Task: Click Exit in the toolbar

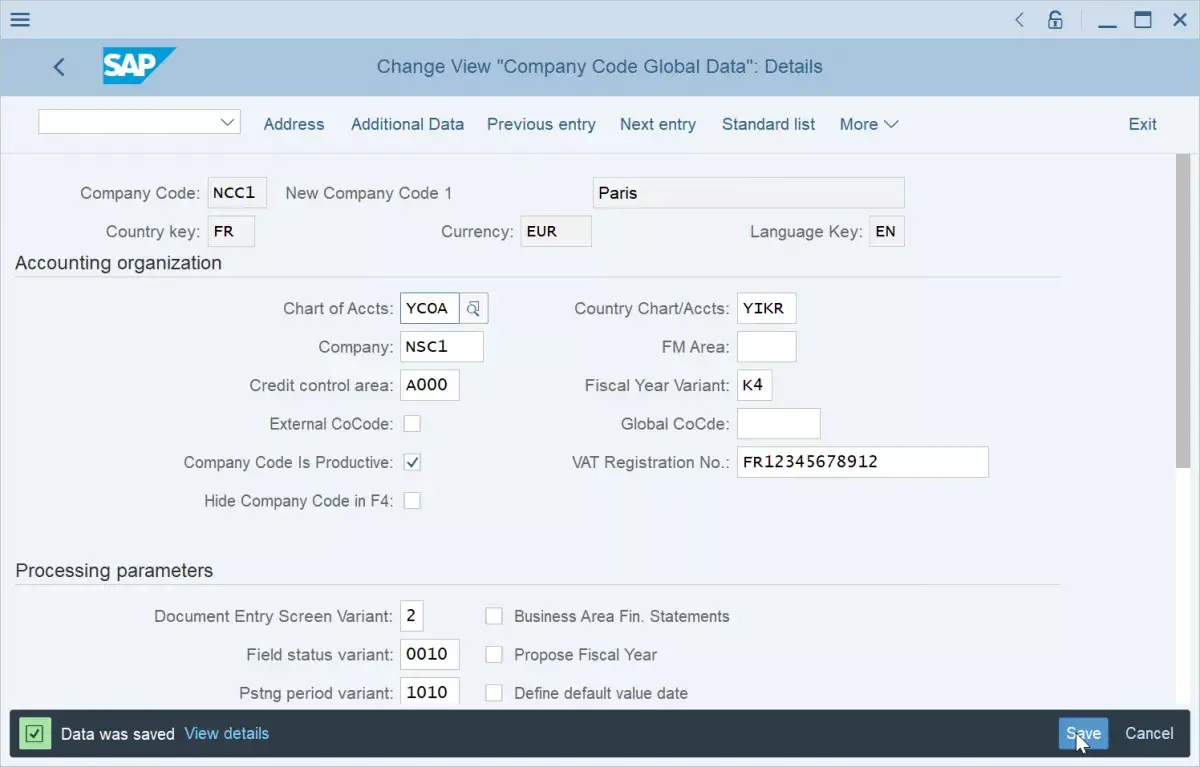Action: (x=1142, y=124)
